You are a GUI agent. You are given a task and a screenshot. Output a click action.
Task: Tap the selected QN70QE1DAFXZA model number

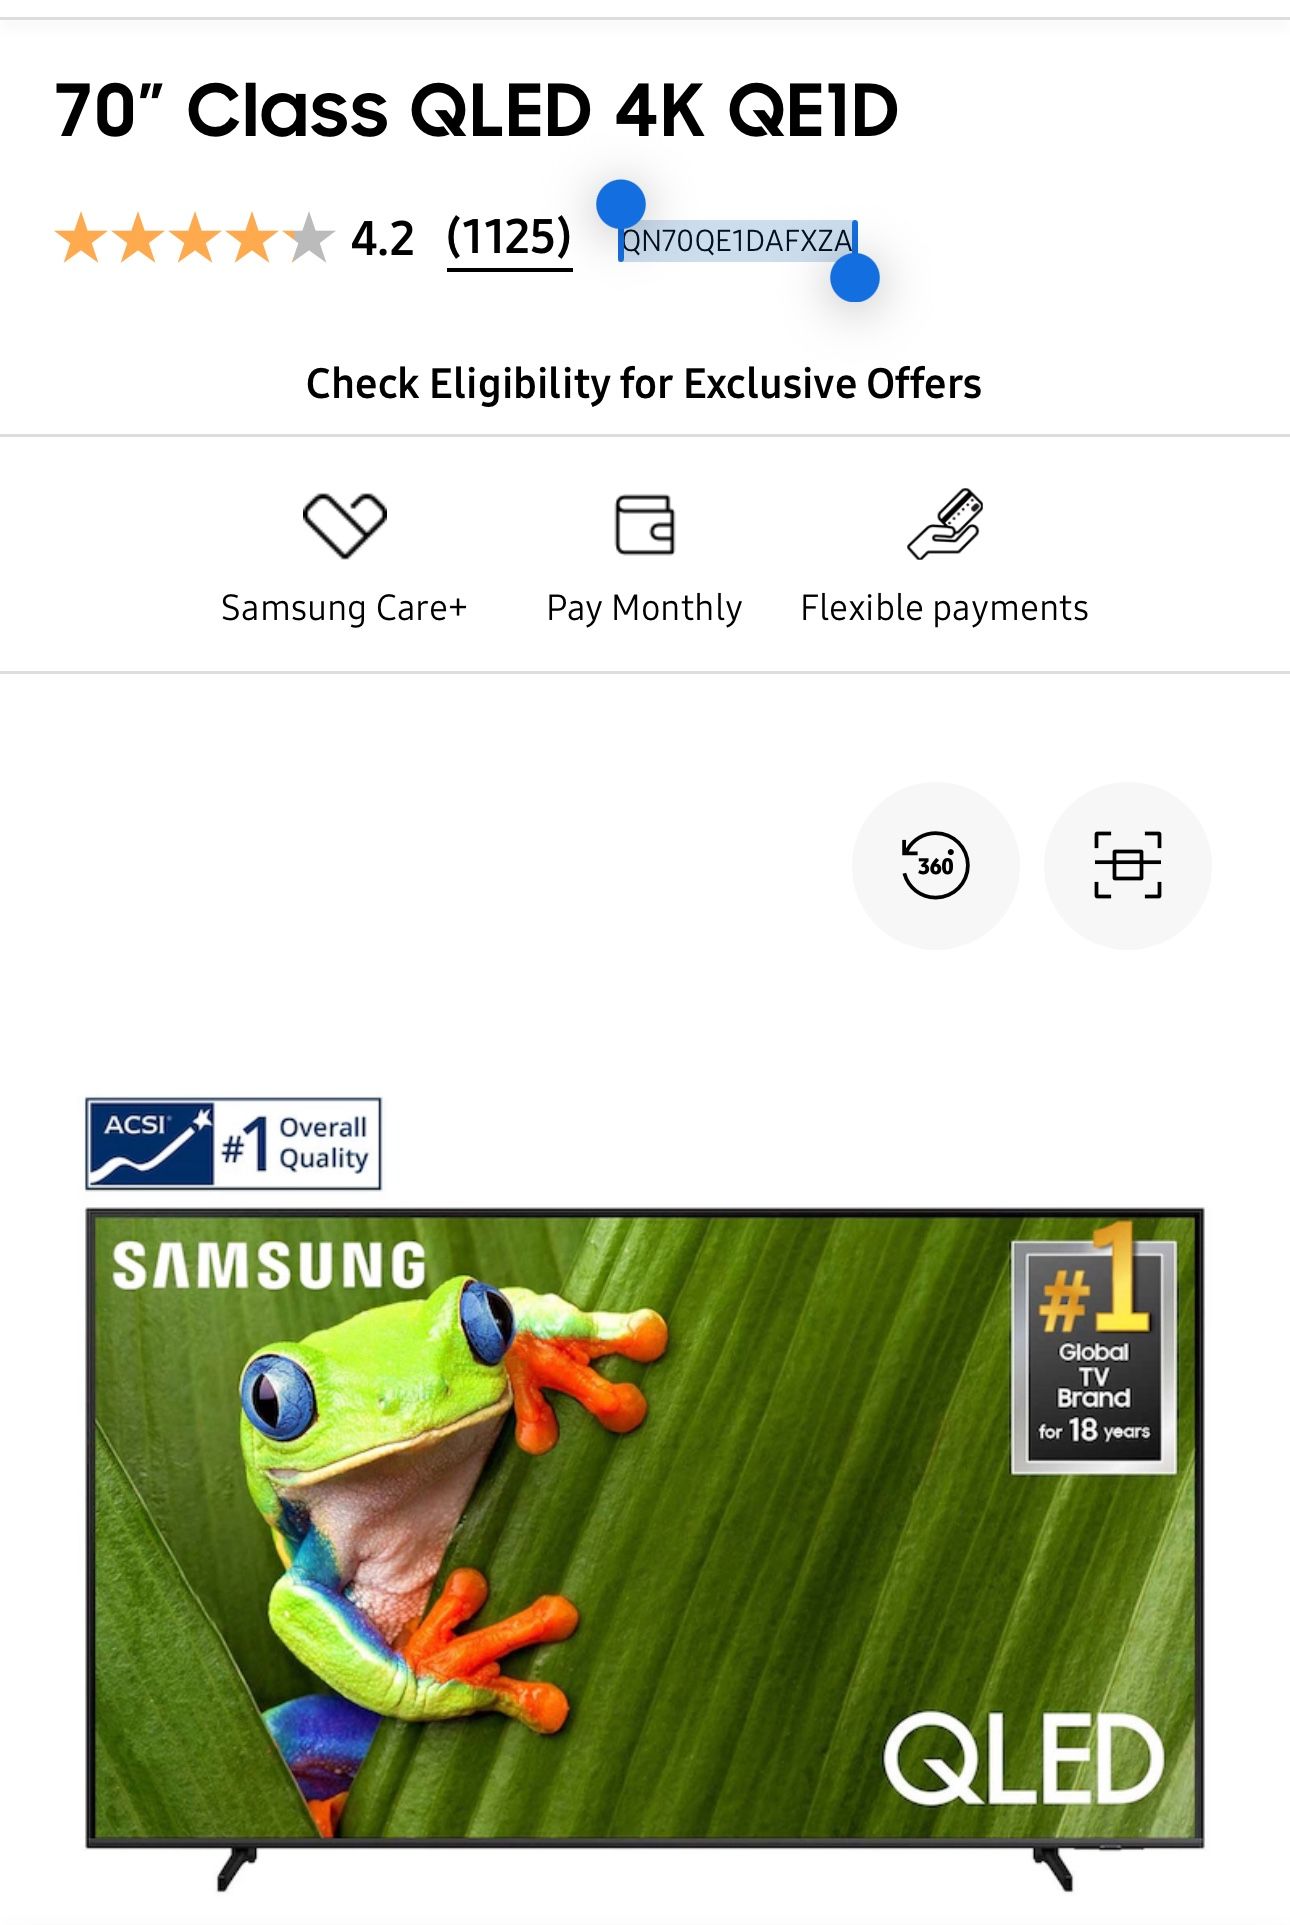point(737,241)
